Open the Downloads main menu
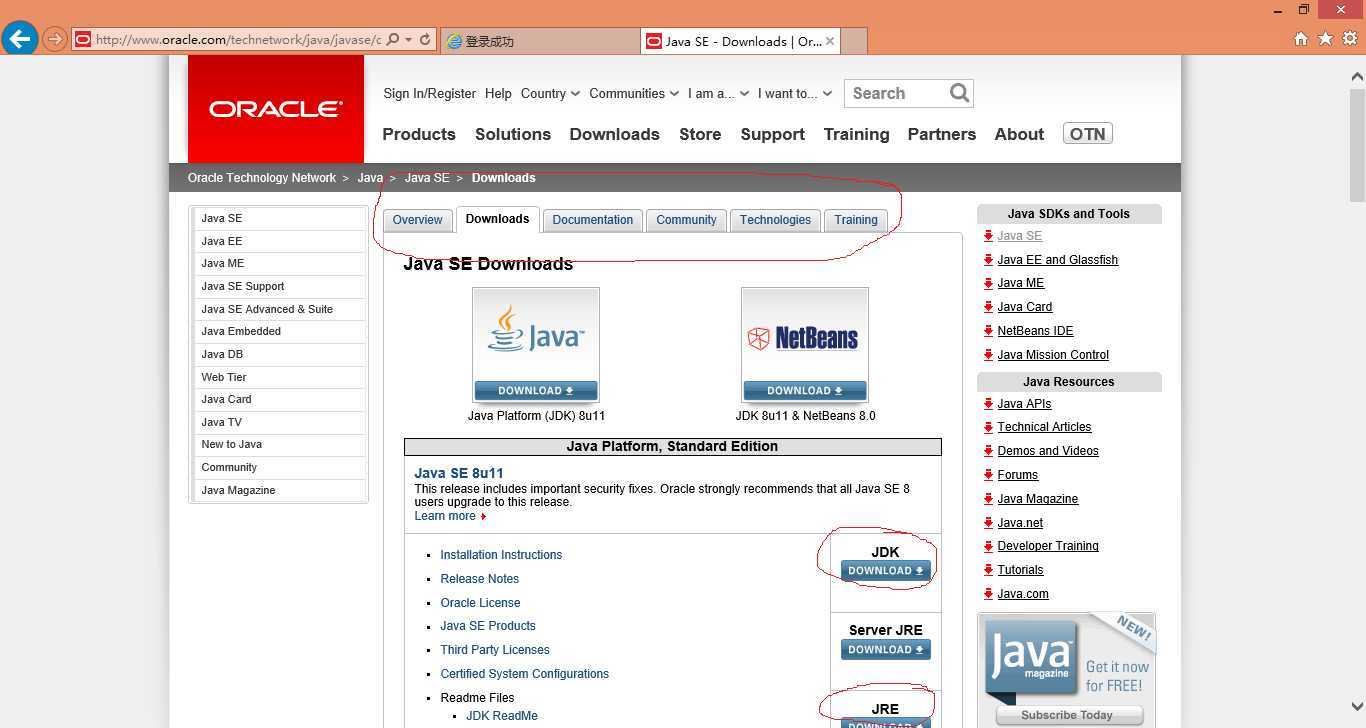The image size is (1366, 728). coord(614,134)
